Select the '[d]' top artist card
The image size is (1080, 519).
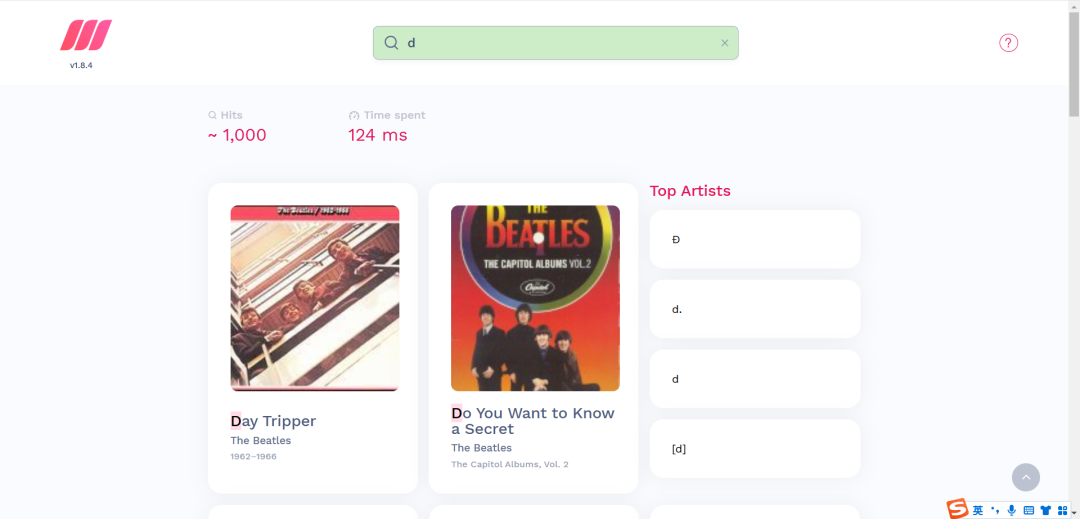[x=755, y=449]
